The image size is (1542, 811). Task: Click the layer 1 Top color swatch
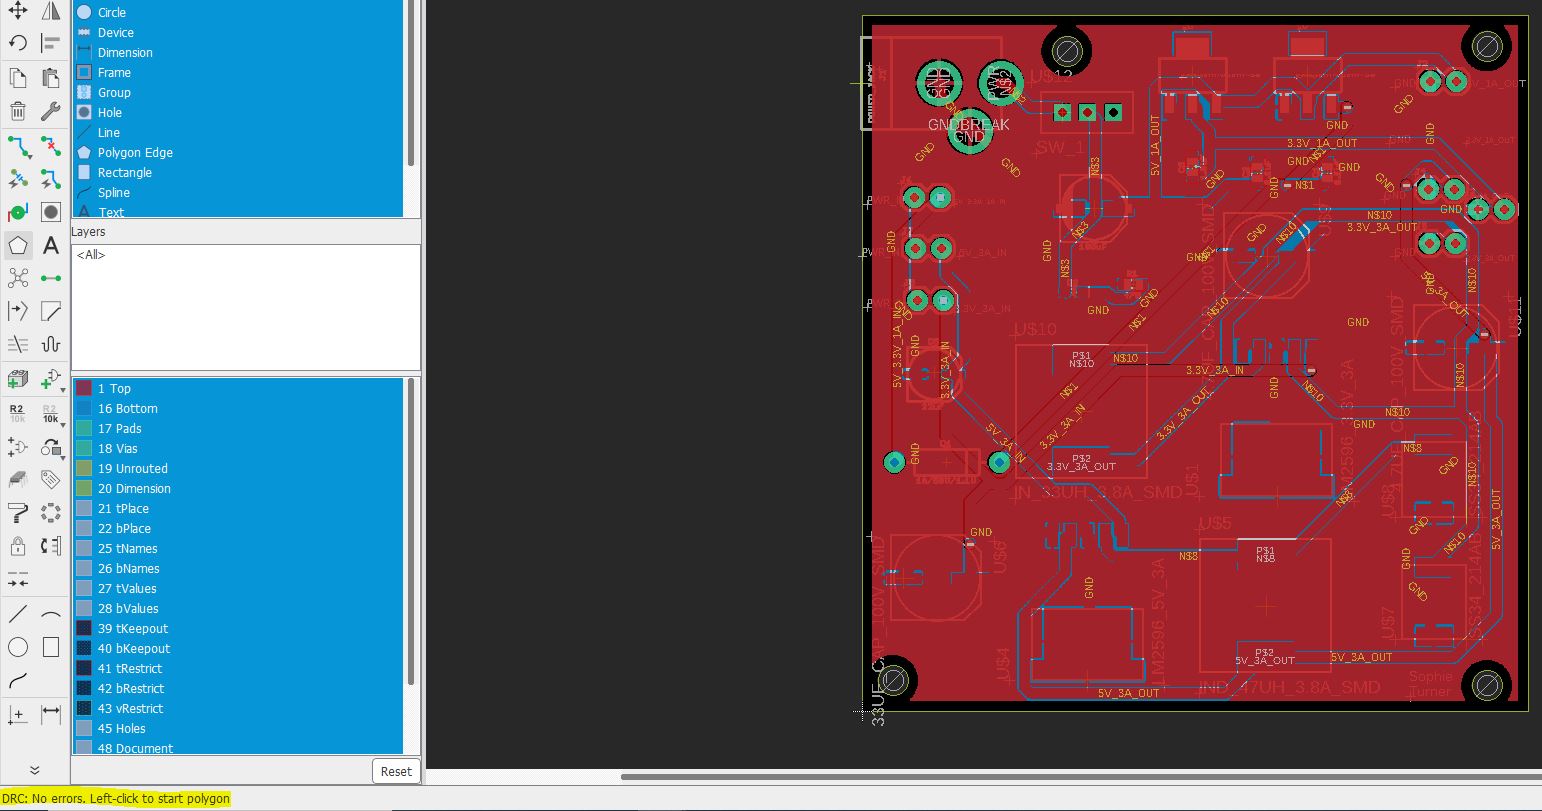(84, 389)
